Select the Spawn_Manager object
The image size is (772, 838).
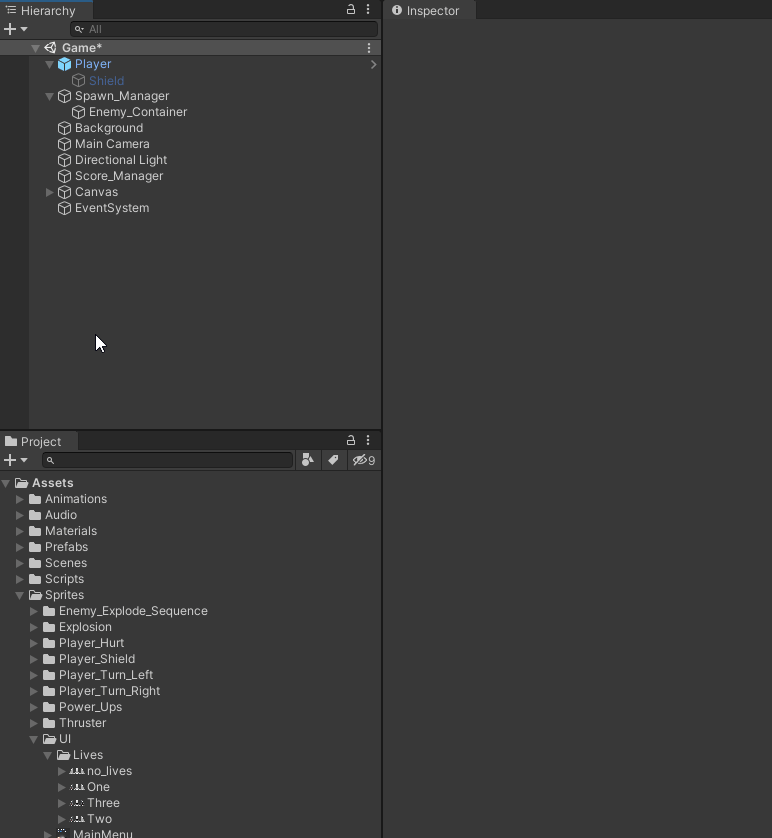click(x=122, y=96)
